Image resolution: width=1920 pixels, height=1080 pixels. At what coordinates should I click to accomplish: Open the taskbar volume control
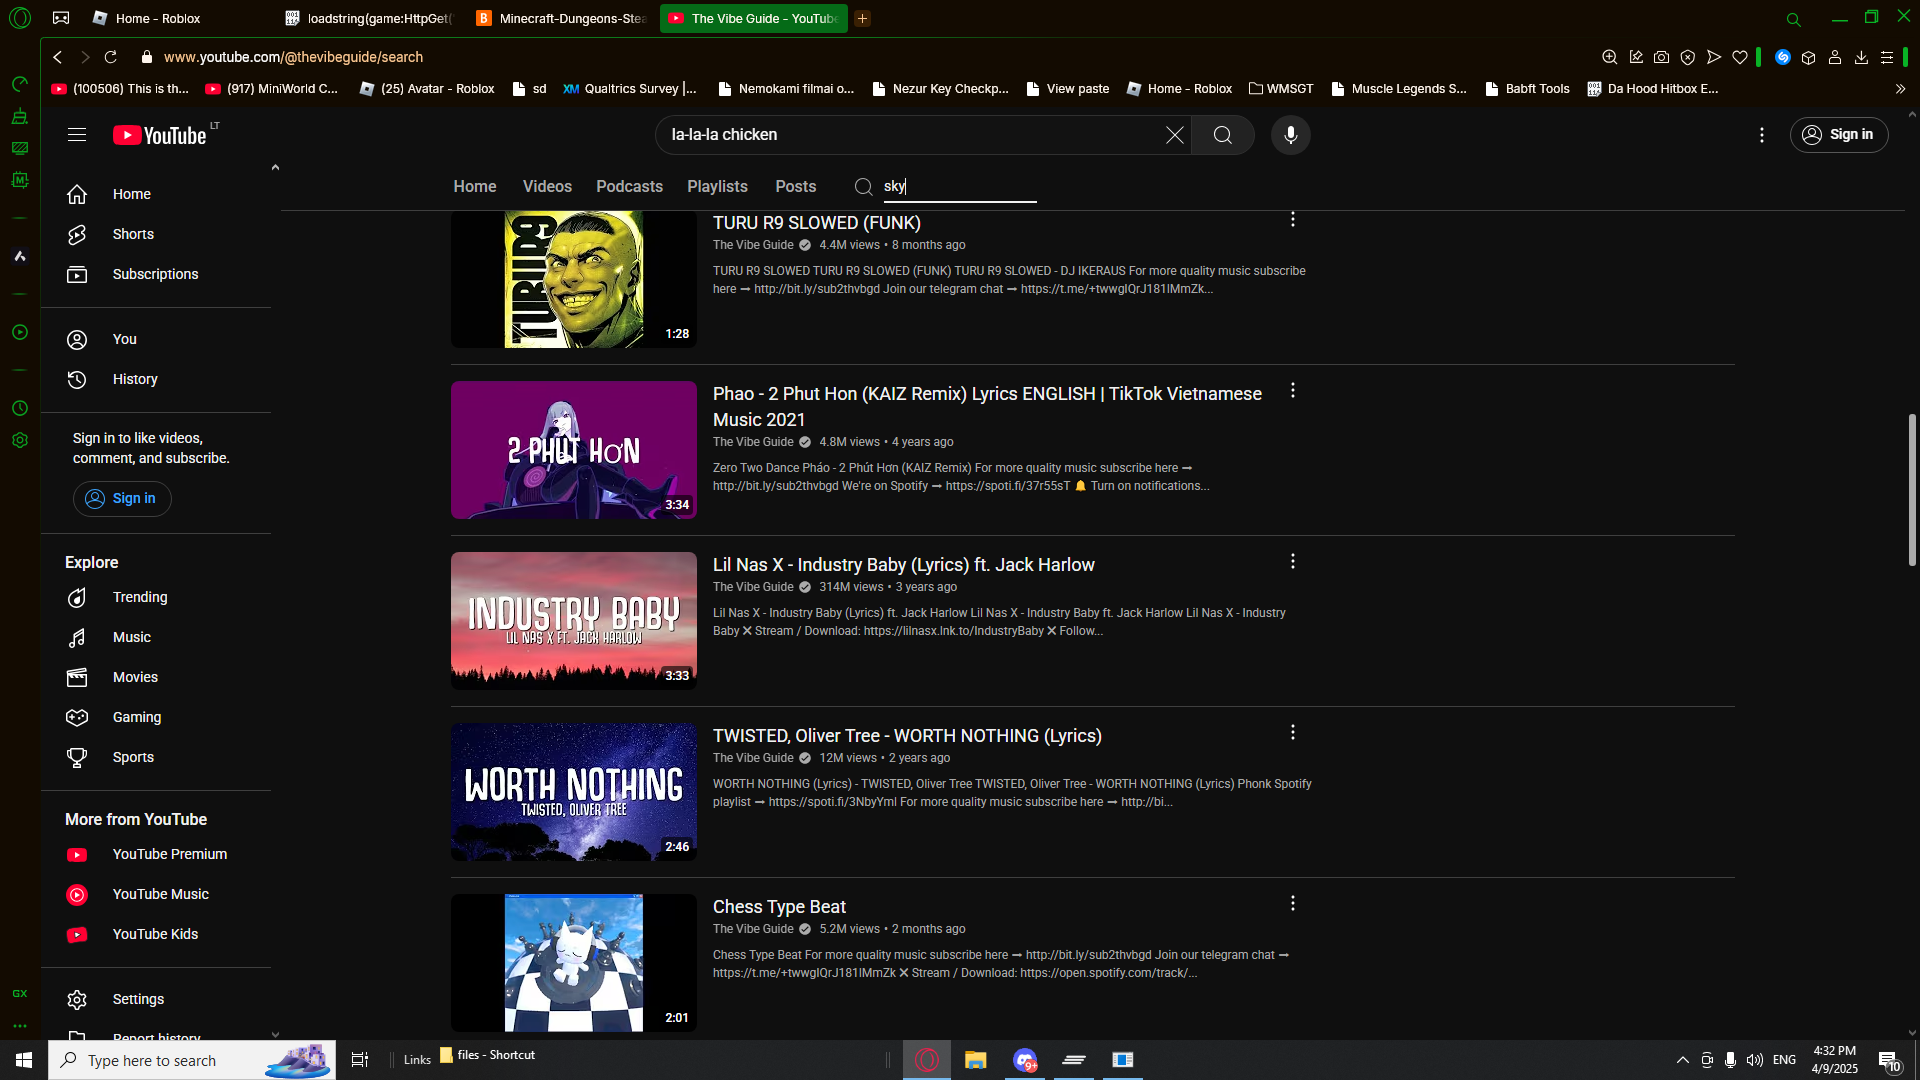[1755, 1060]
